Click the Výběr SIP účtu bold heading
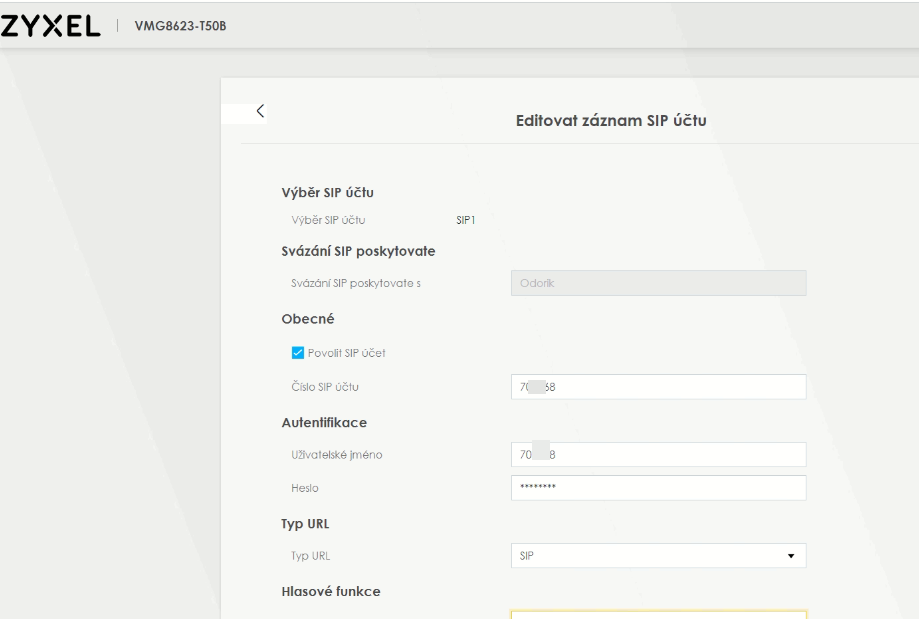This screenshot has width=919, height=619. [328, 192]
